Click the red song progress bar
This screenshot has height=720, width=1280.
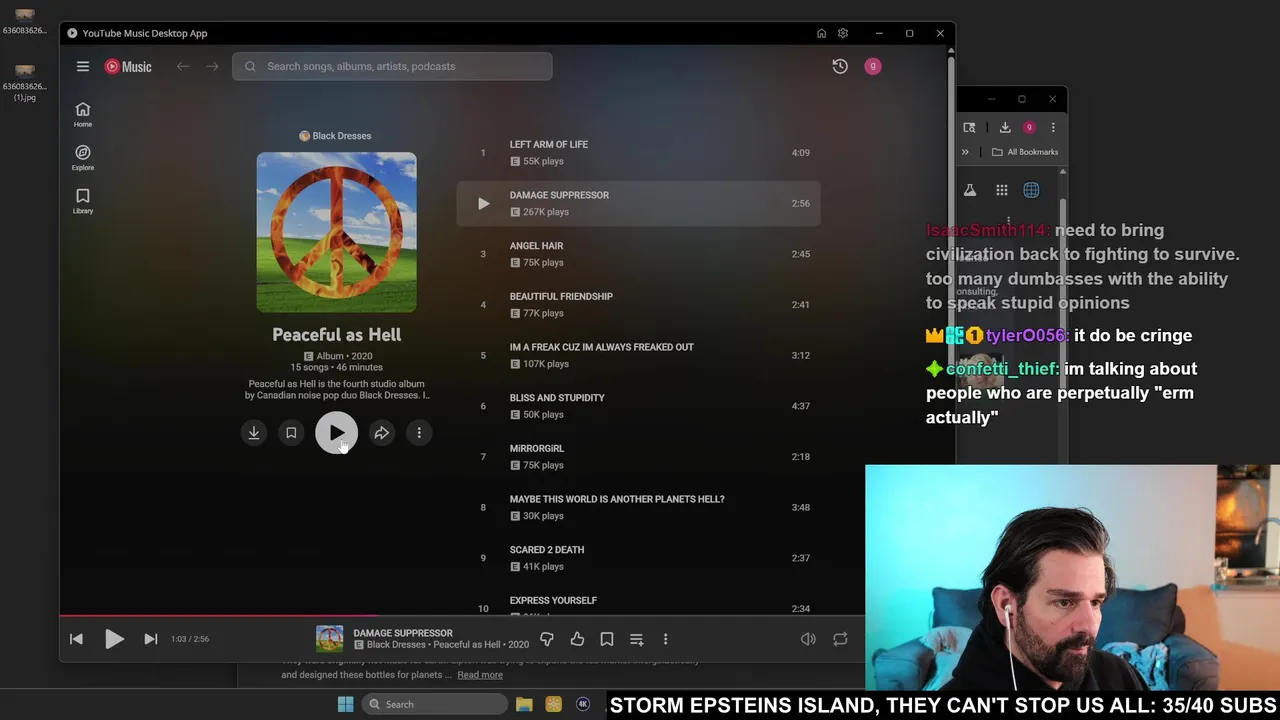pos(218,616)
